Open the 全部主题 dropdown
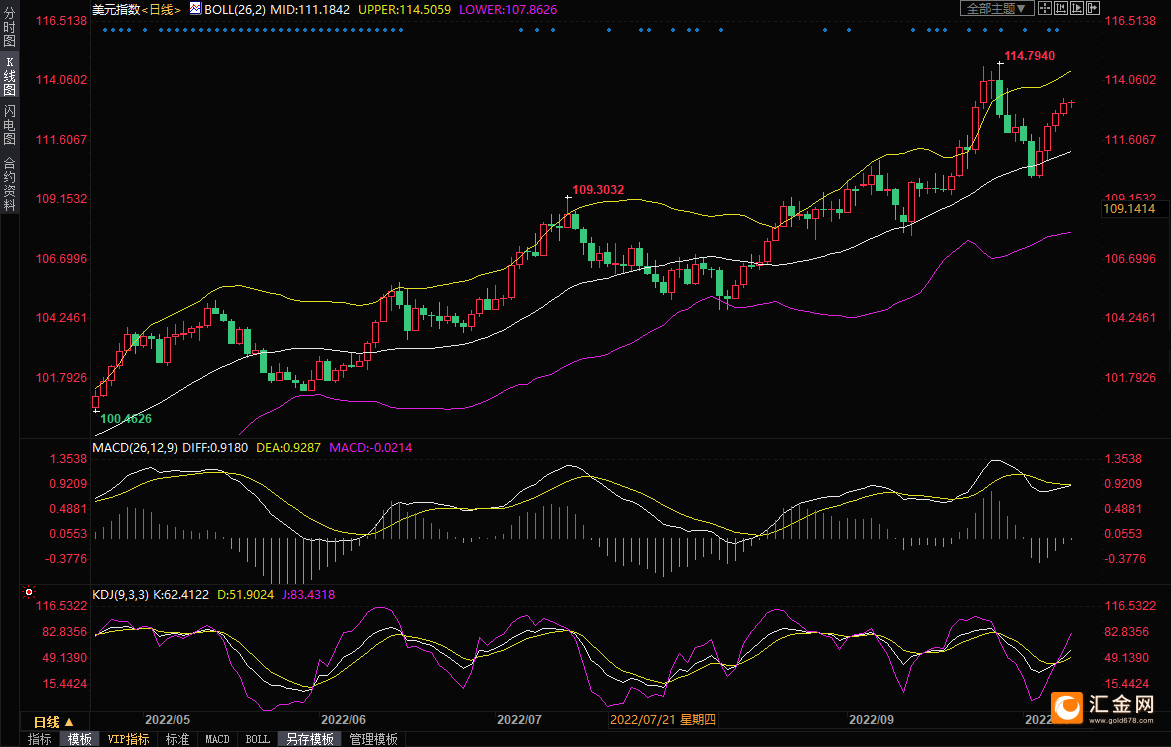1171x747 pixels. pyautogui.click(x=996, y=8)
